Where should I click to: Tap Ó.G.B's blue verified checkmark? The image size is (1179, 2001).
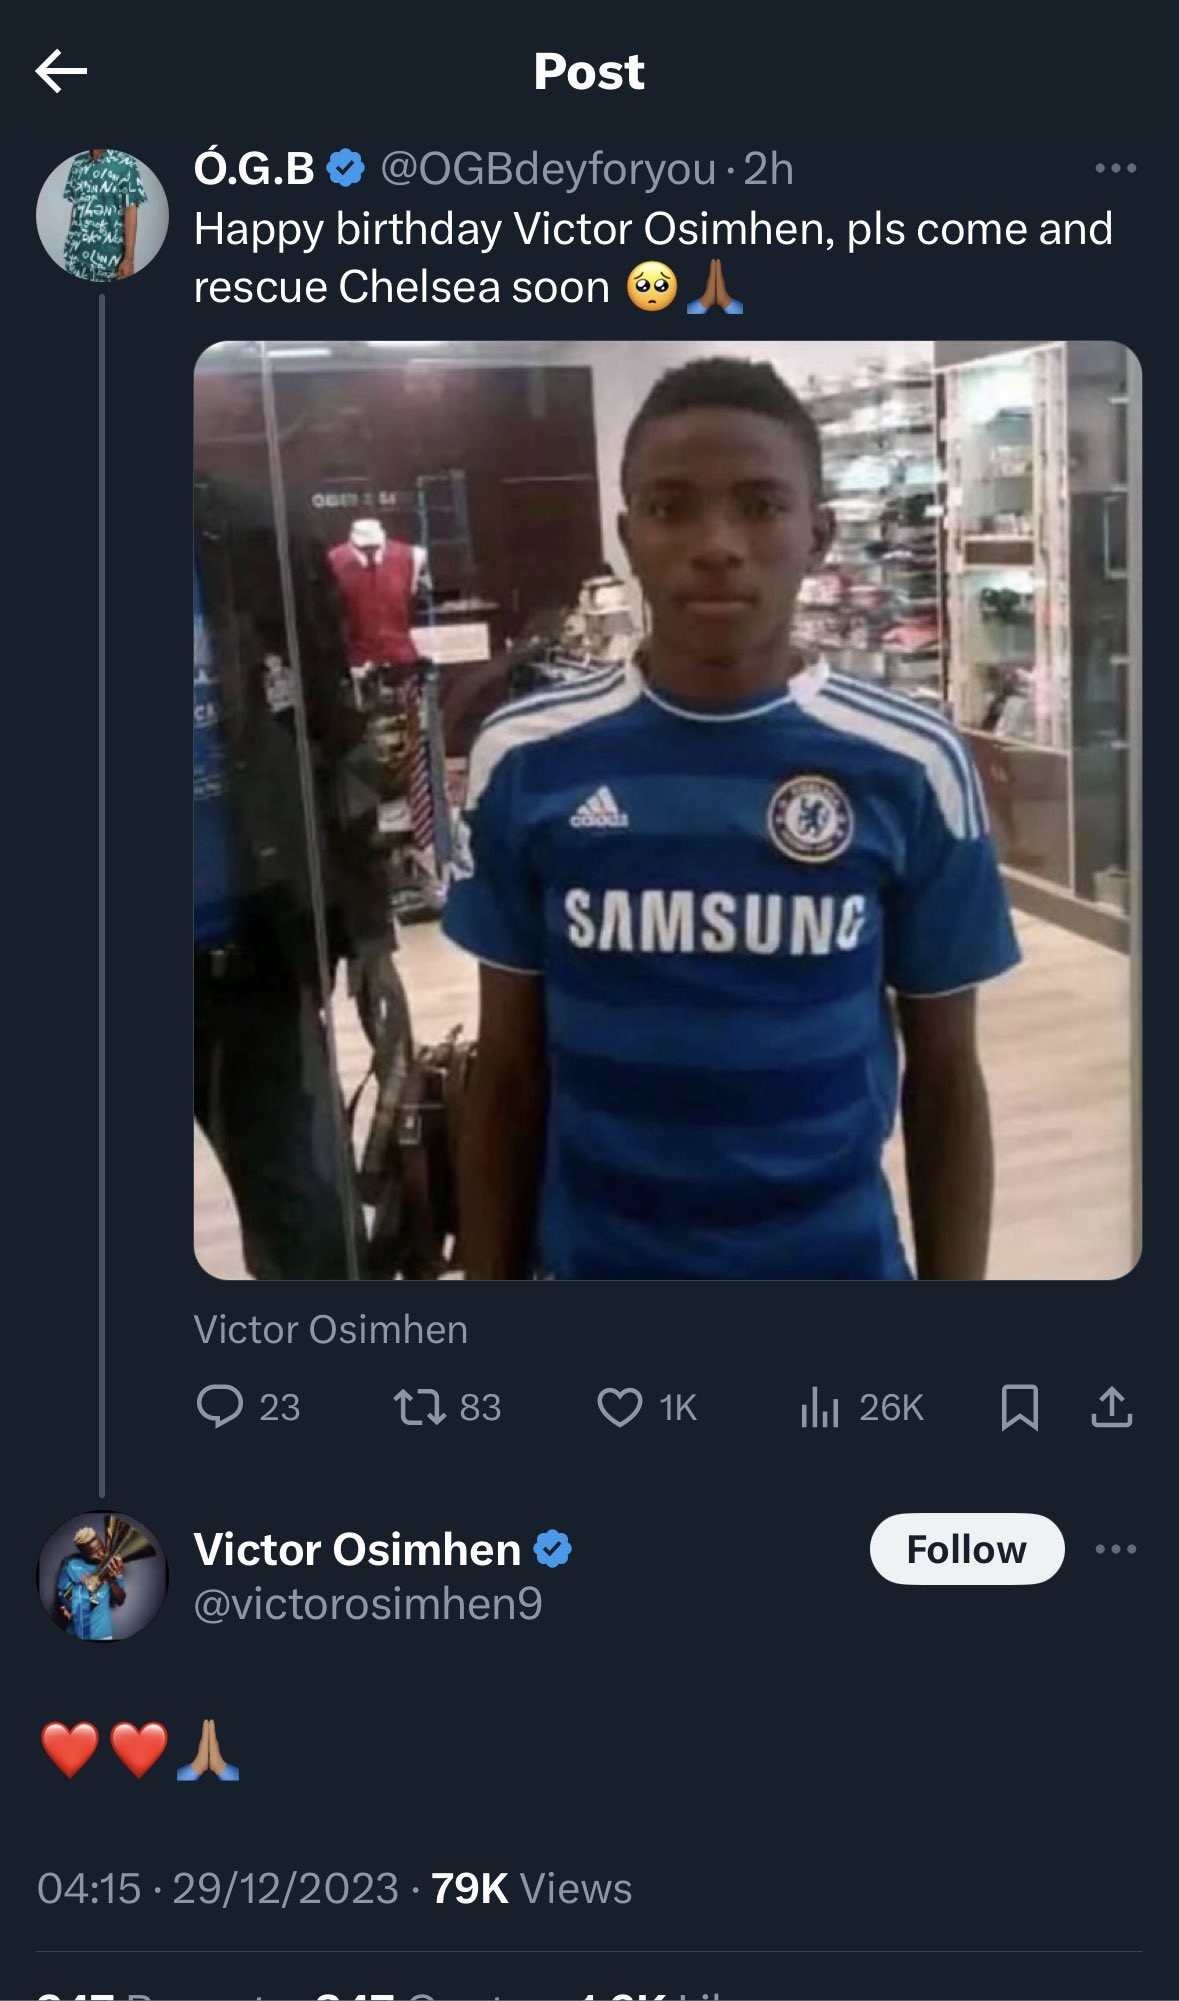(346, 168)
